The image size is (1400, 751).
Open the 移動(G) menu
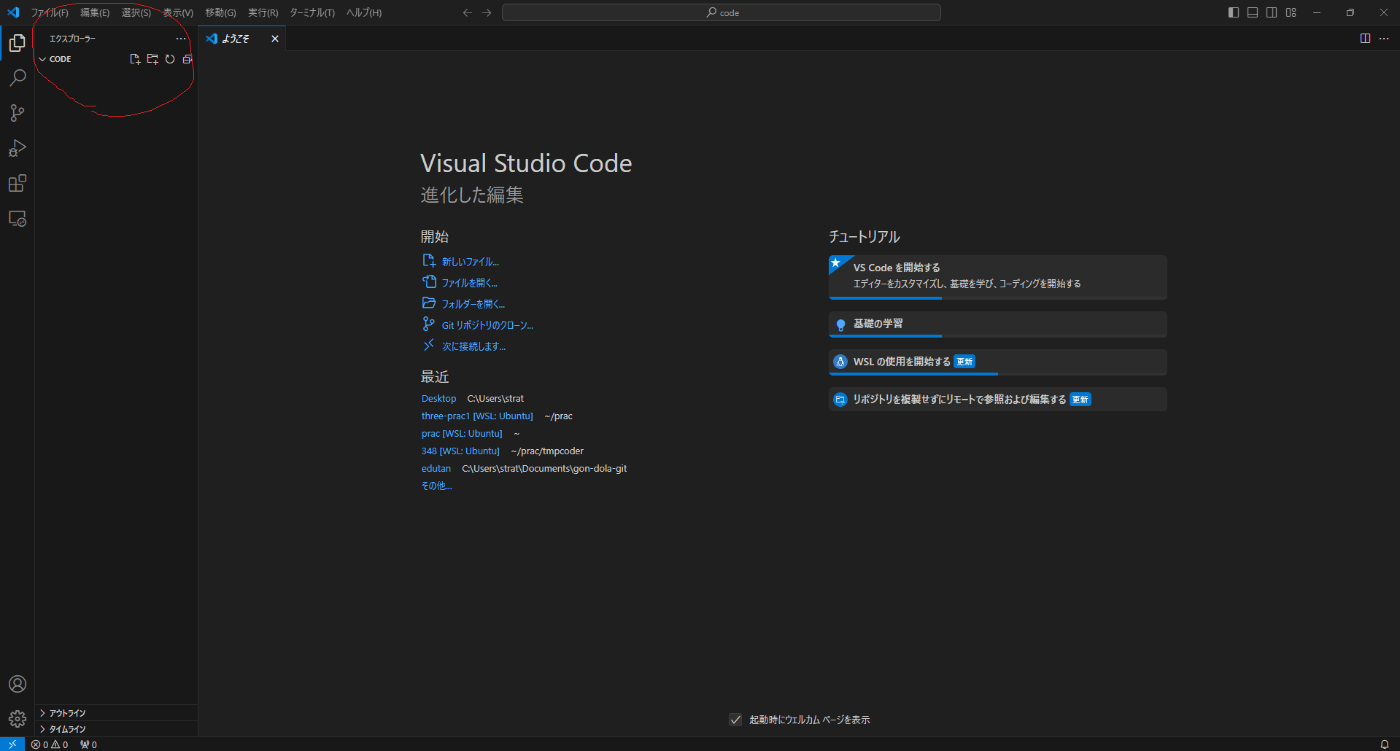point(220,12)
